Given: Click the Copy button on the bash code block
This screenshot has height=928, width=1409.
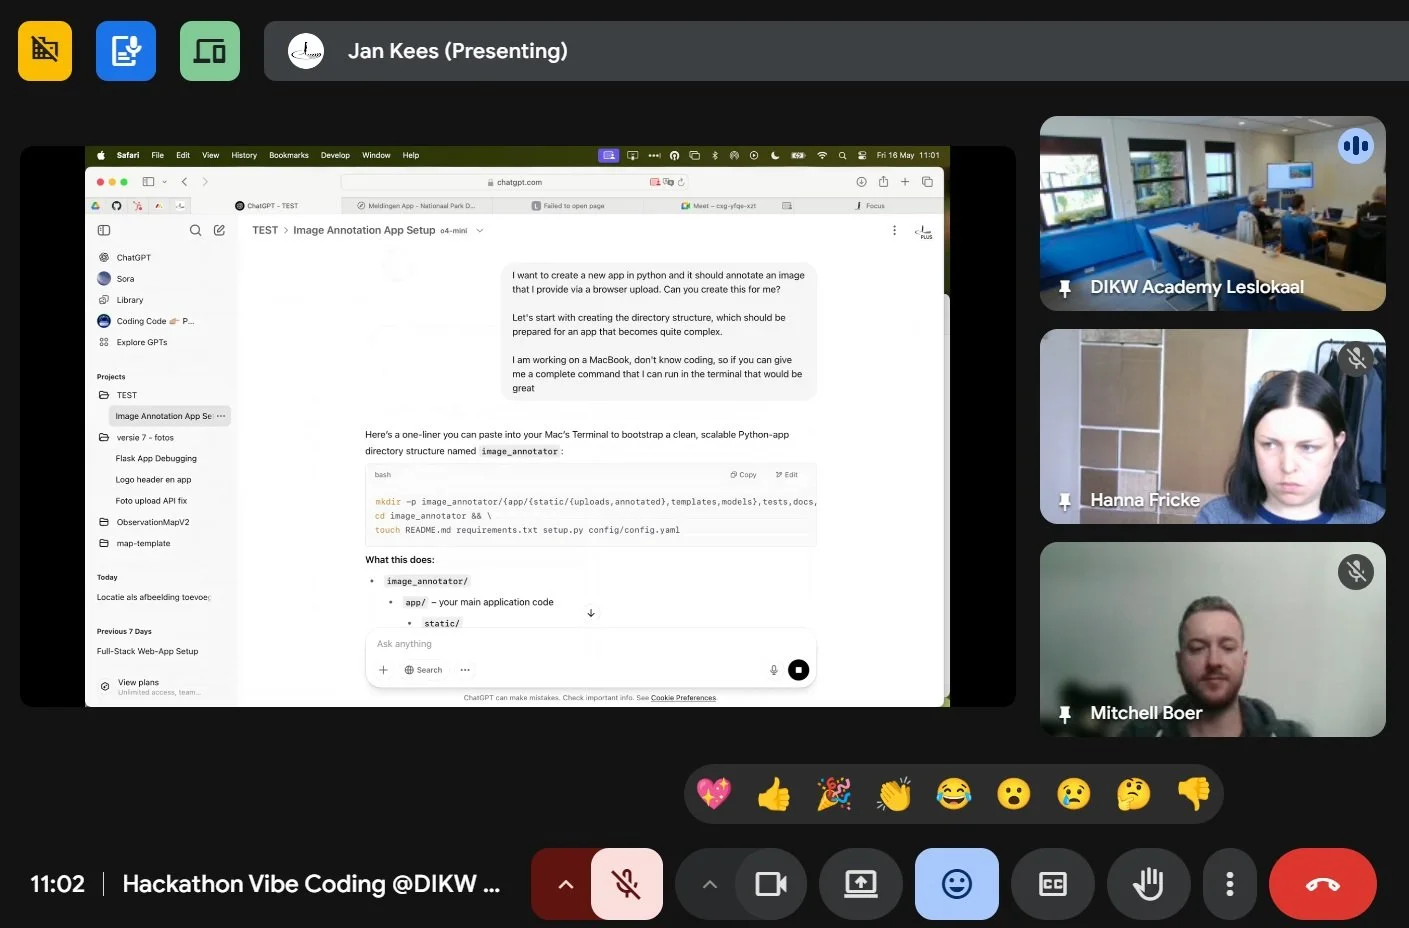Looking at the screenshot, I should click(x=743, y=475).
